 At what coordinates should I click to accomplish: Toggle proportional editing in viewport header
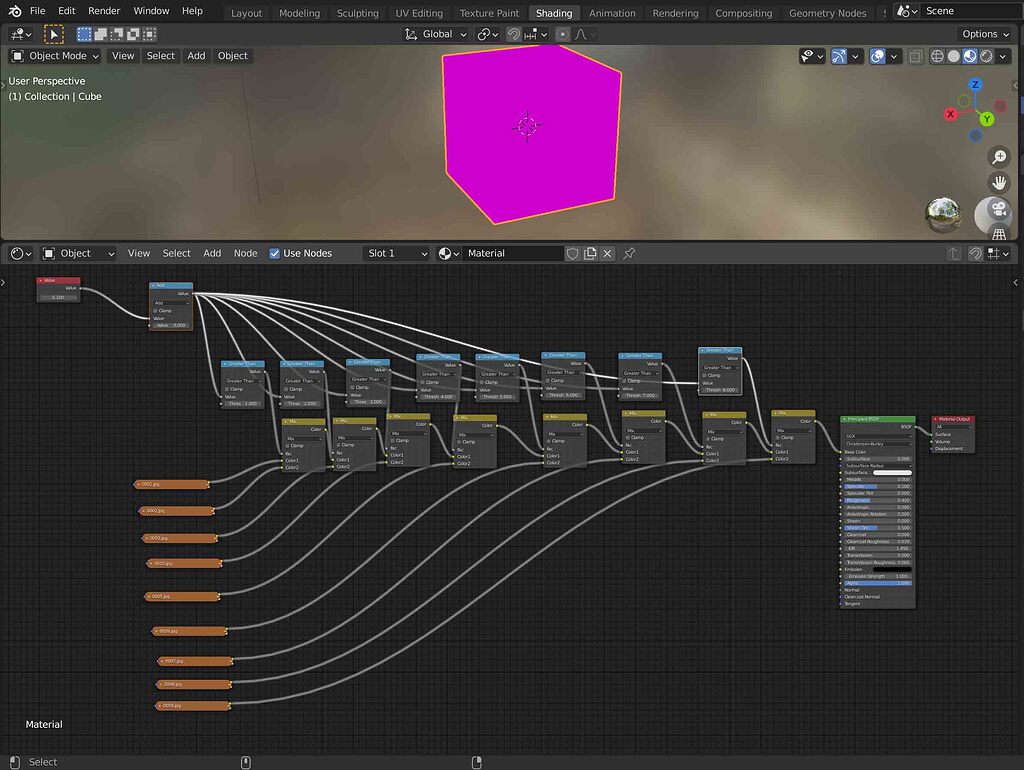(562, 34)
